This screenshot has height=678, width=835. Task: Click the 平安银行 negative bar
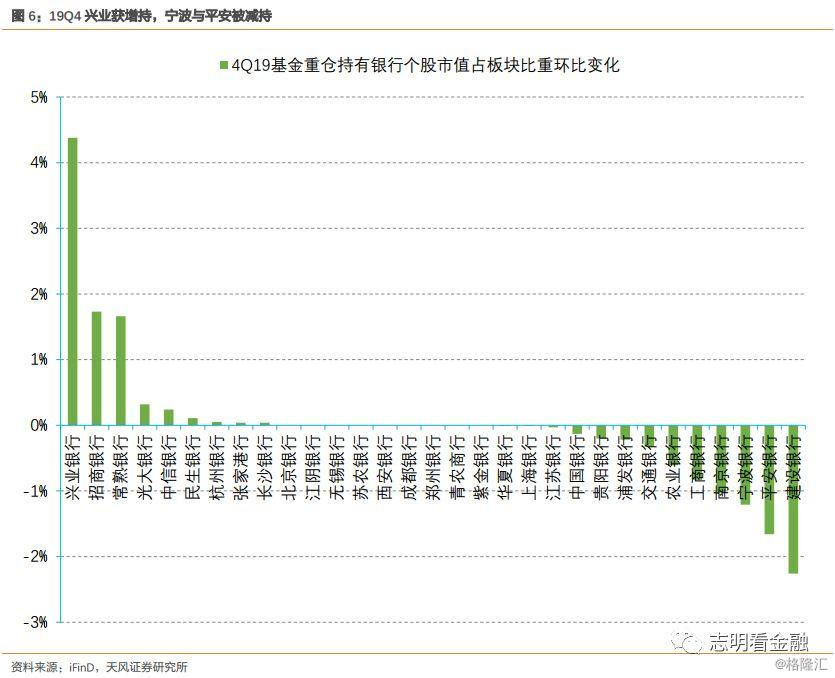(769, 479)
